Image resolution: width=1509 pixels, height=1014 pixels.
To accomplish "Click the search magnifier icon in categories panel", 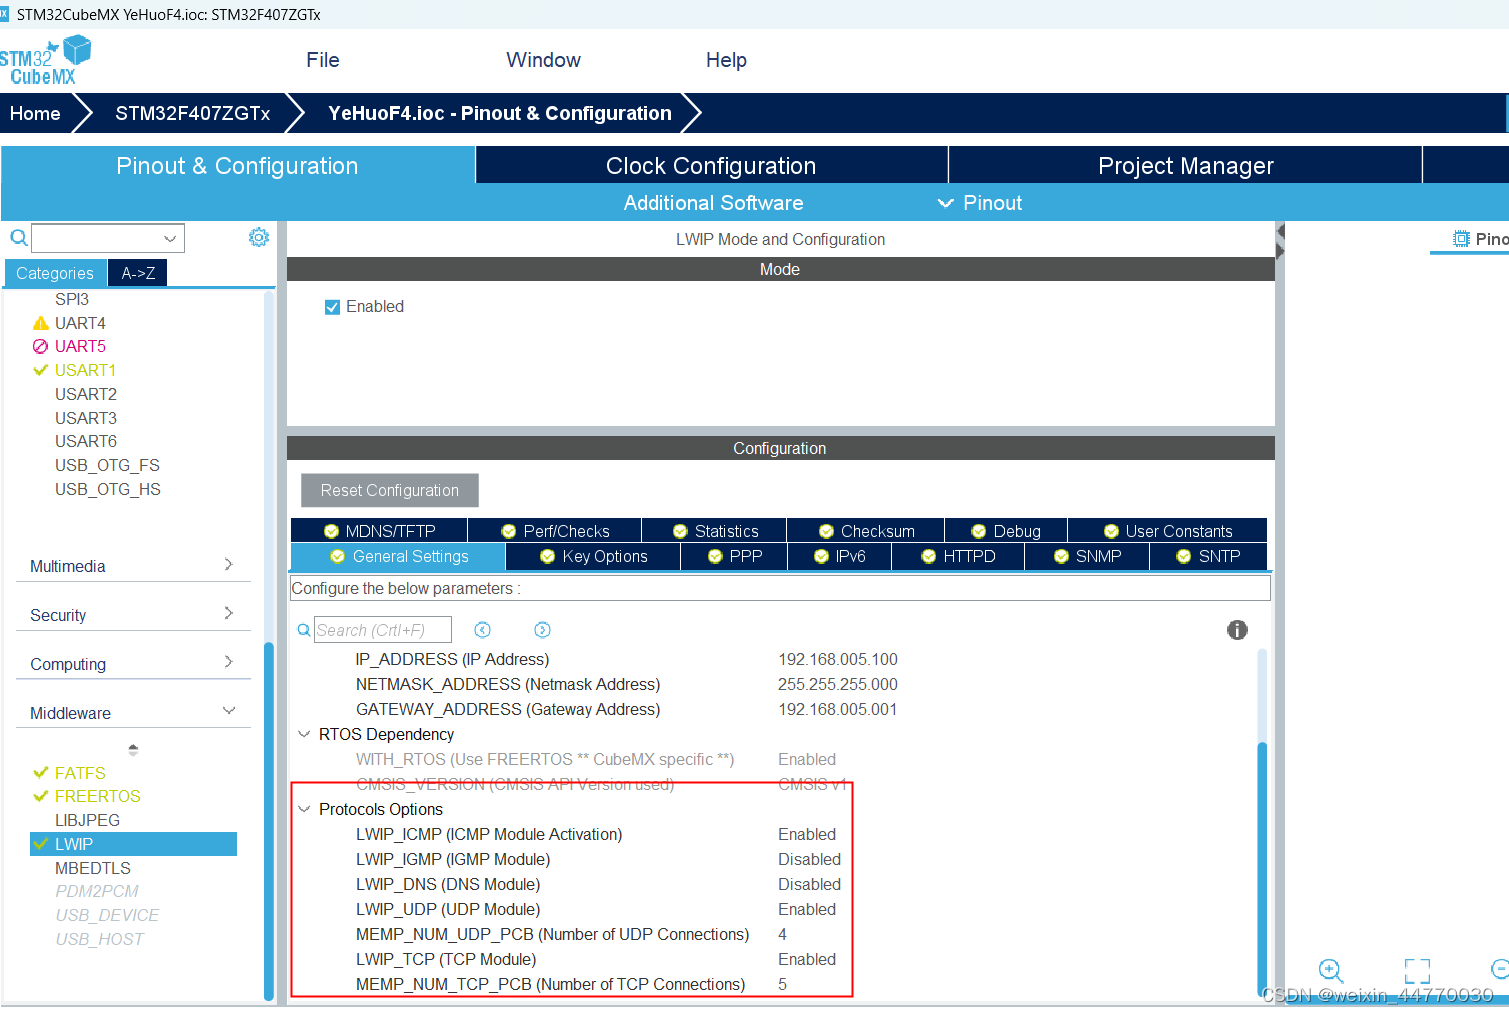I will (x=18, y=238).
